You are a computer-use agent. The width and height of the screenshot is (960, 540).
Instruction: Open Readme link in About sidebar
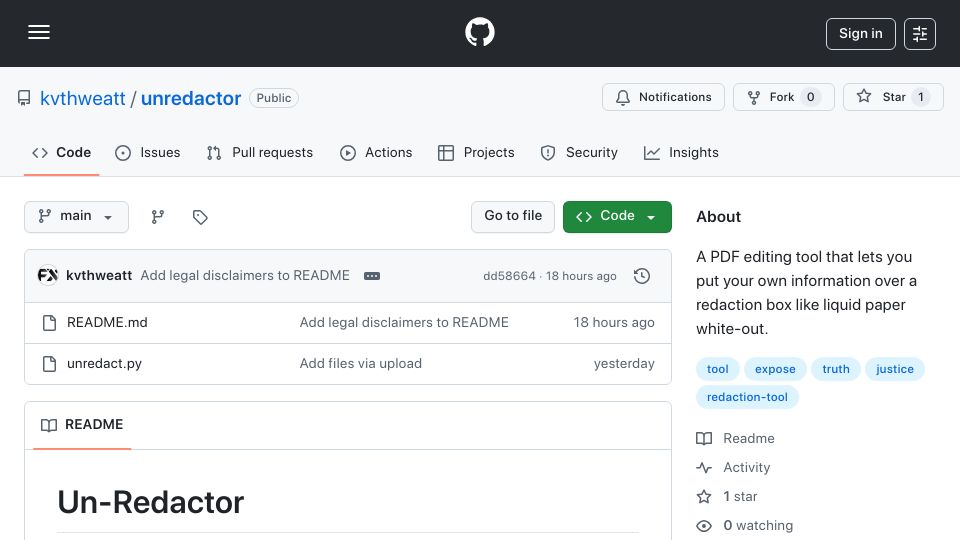(x=735, y=438)
